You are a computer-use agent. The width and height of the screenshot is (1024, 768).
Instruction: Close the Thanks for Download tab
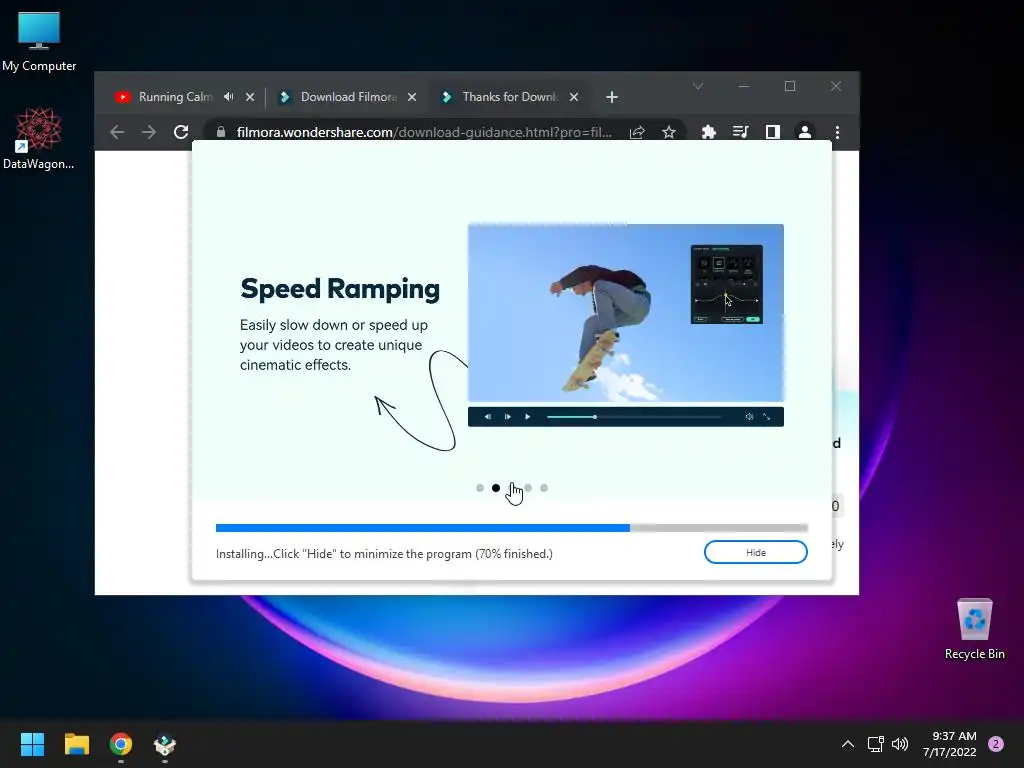click(574, 97)
